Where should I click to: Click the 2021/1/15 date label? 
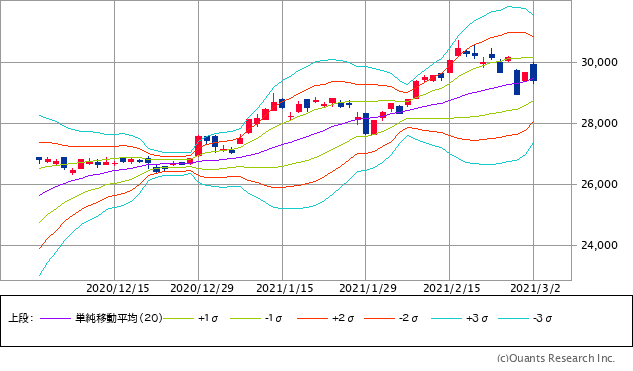tap(285, 288)
